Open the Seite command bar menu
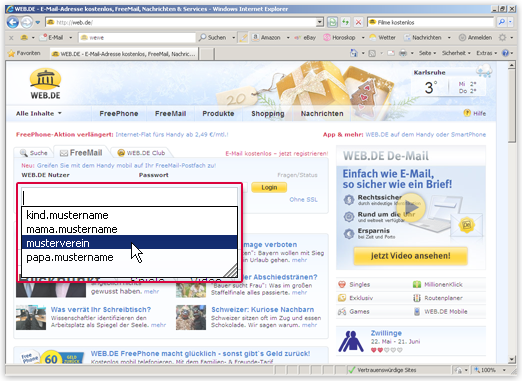Screen dimensions: 522x381 (427, 53)
